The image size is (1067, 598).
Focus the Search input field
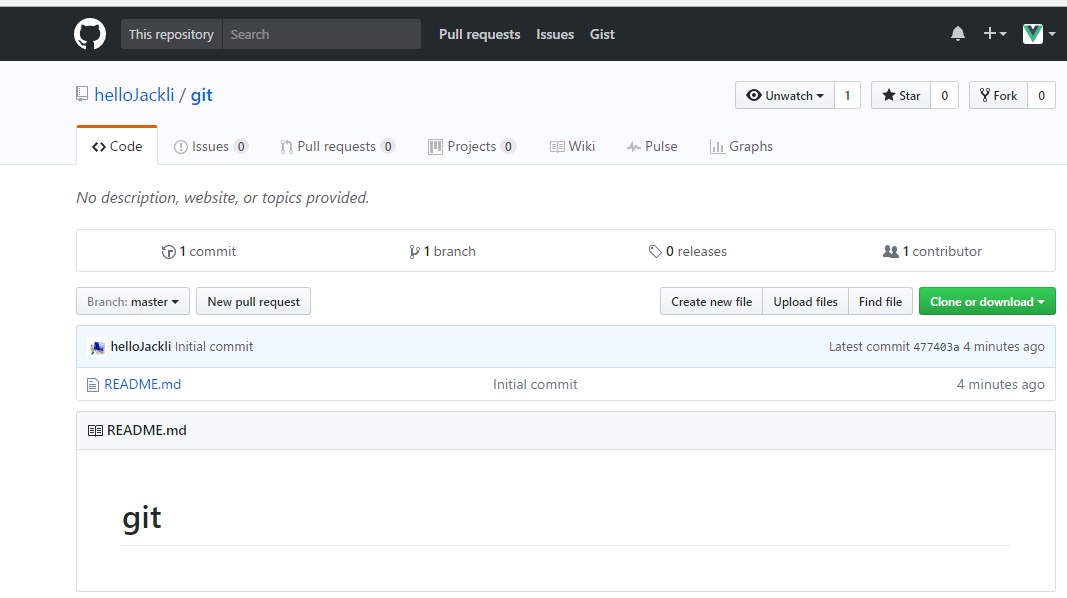point(321,34)
